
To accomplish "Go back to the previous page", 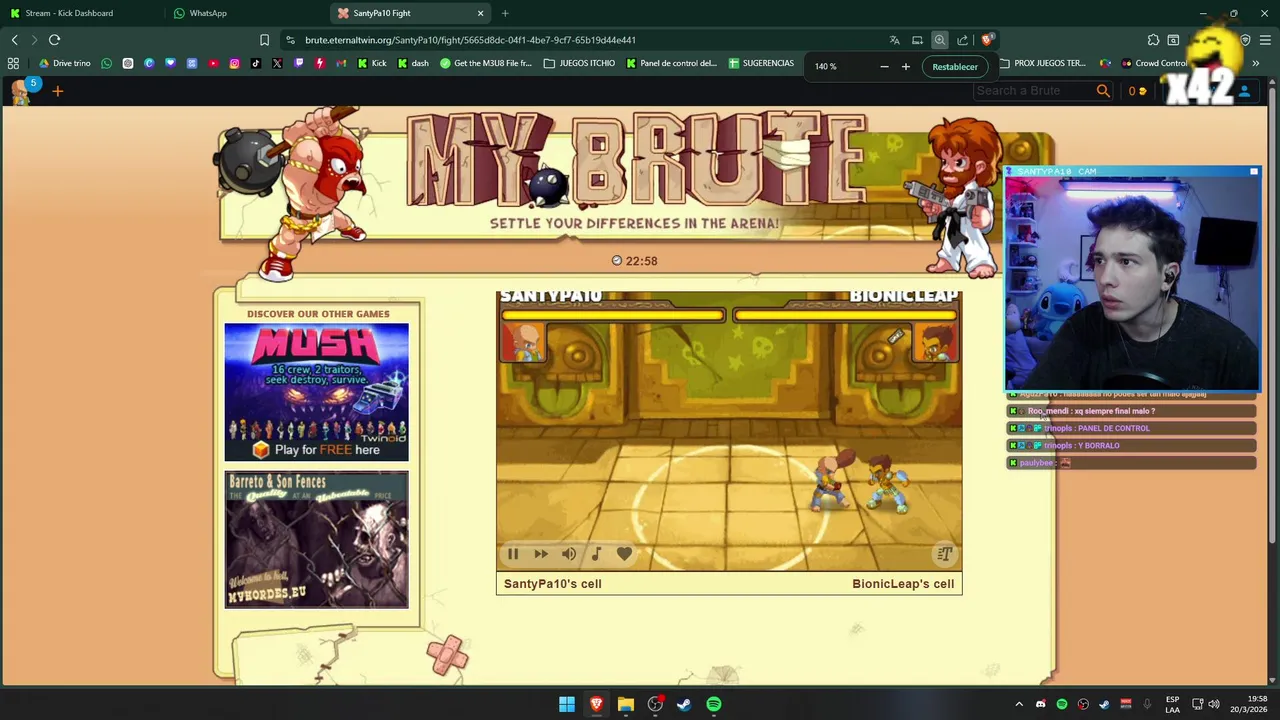I will [14, 40].
